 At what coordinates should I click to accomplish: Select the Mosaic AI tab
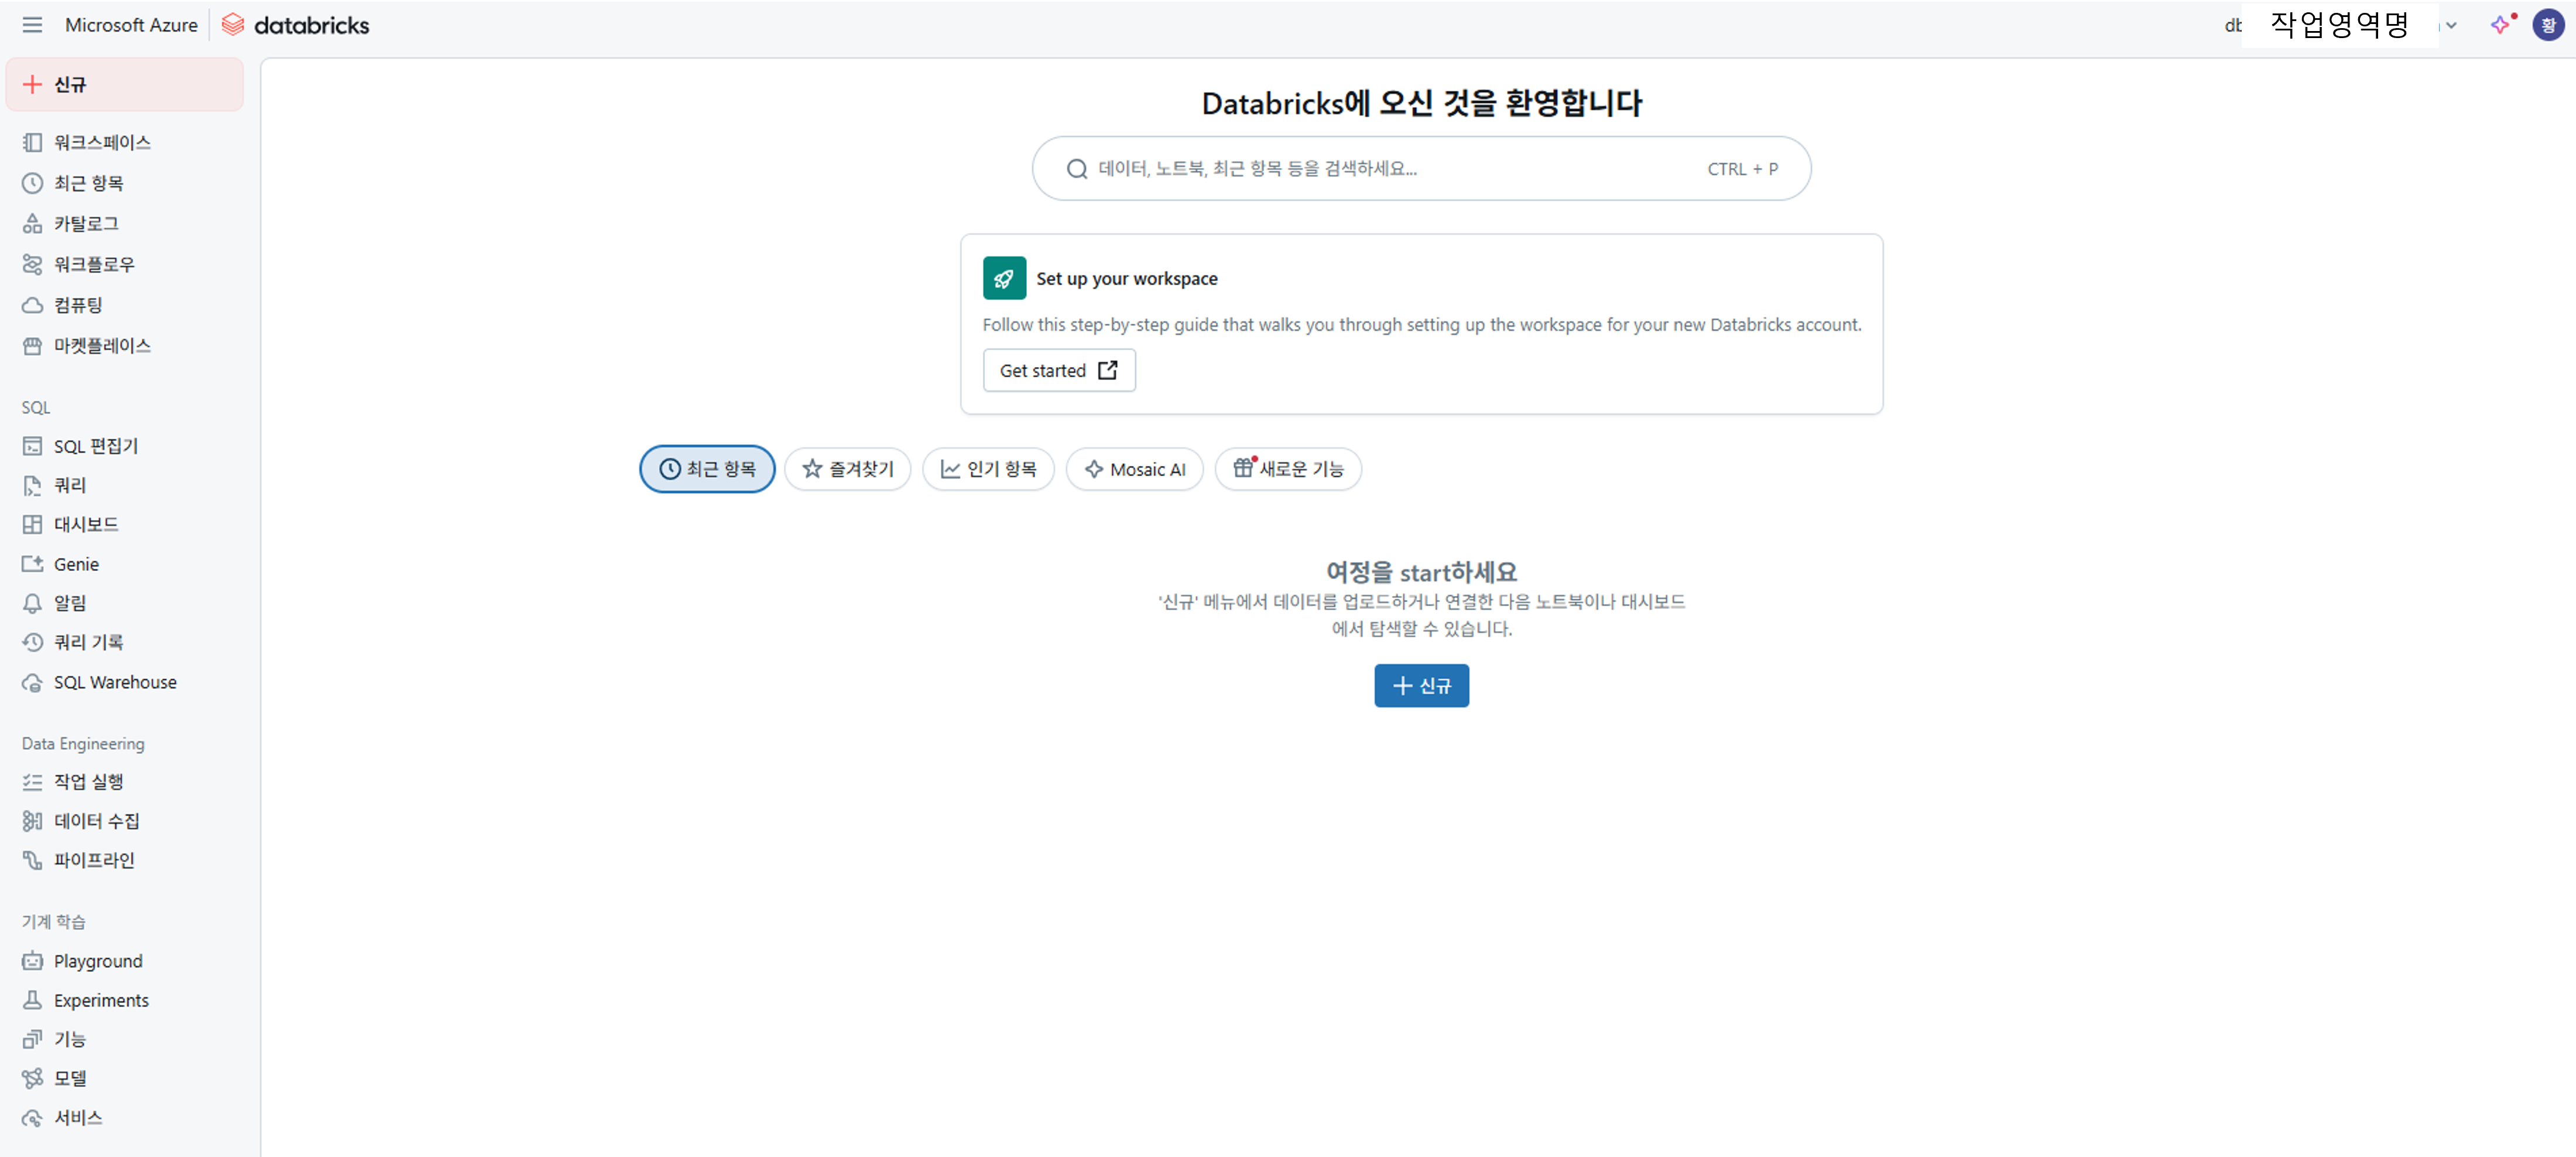coord(1135,469)
